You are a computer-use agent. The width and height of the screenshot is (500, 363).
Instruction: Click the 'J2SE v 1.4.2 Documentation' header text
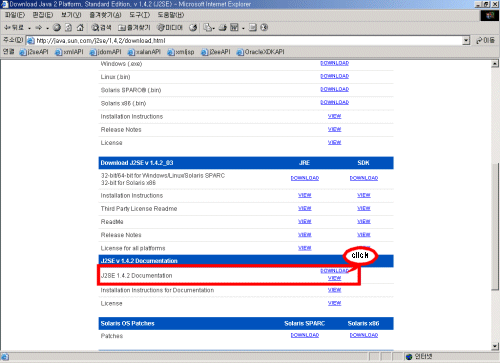(x=139, y=261)
